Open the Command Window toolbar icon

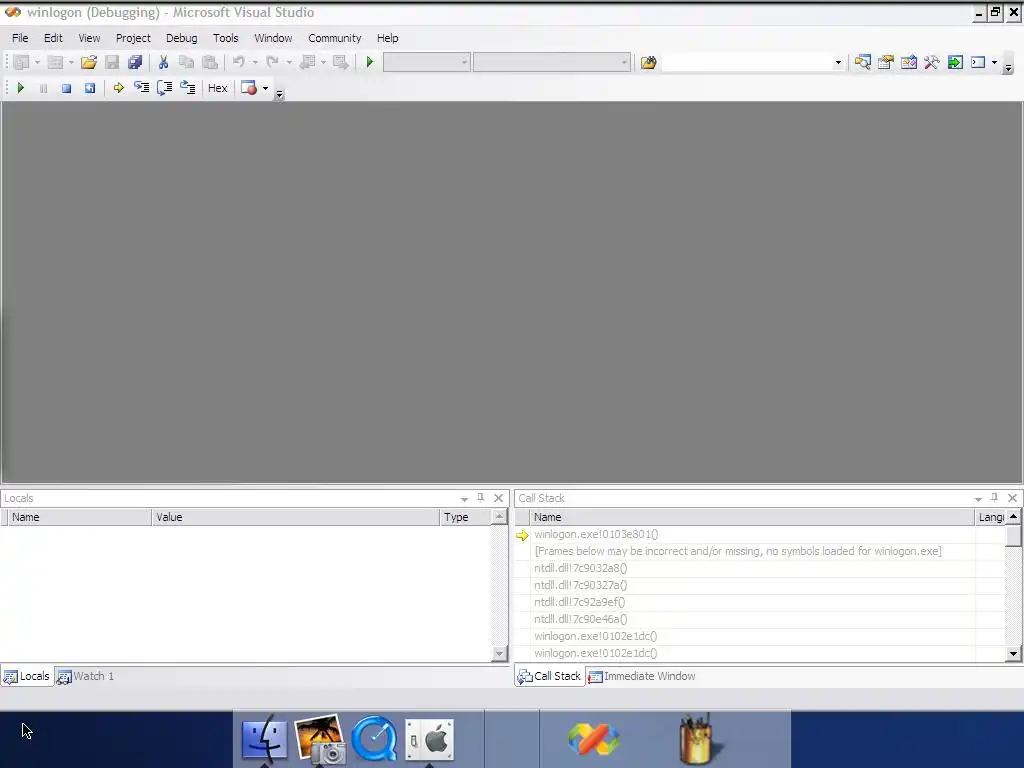click(978, 62)
